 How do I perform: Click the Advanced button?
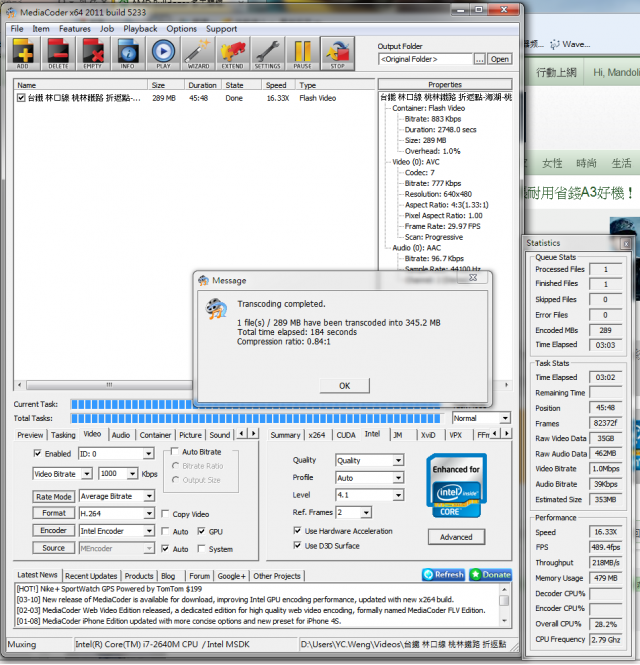click(x=456, y=537)
